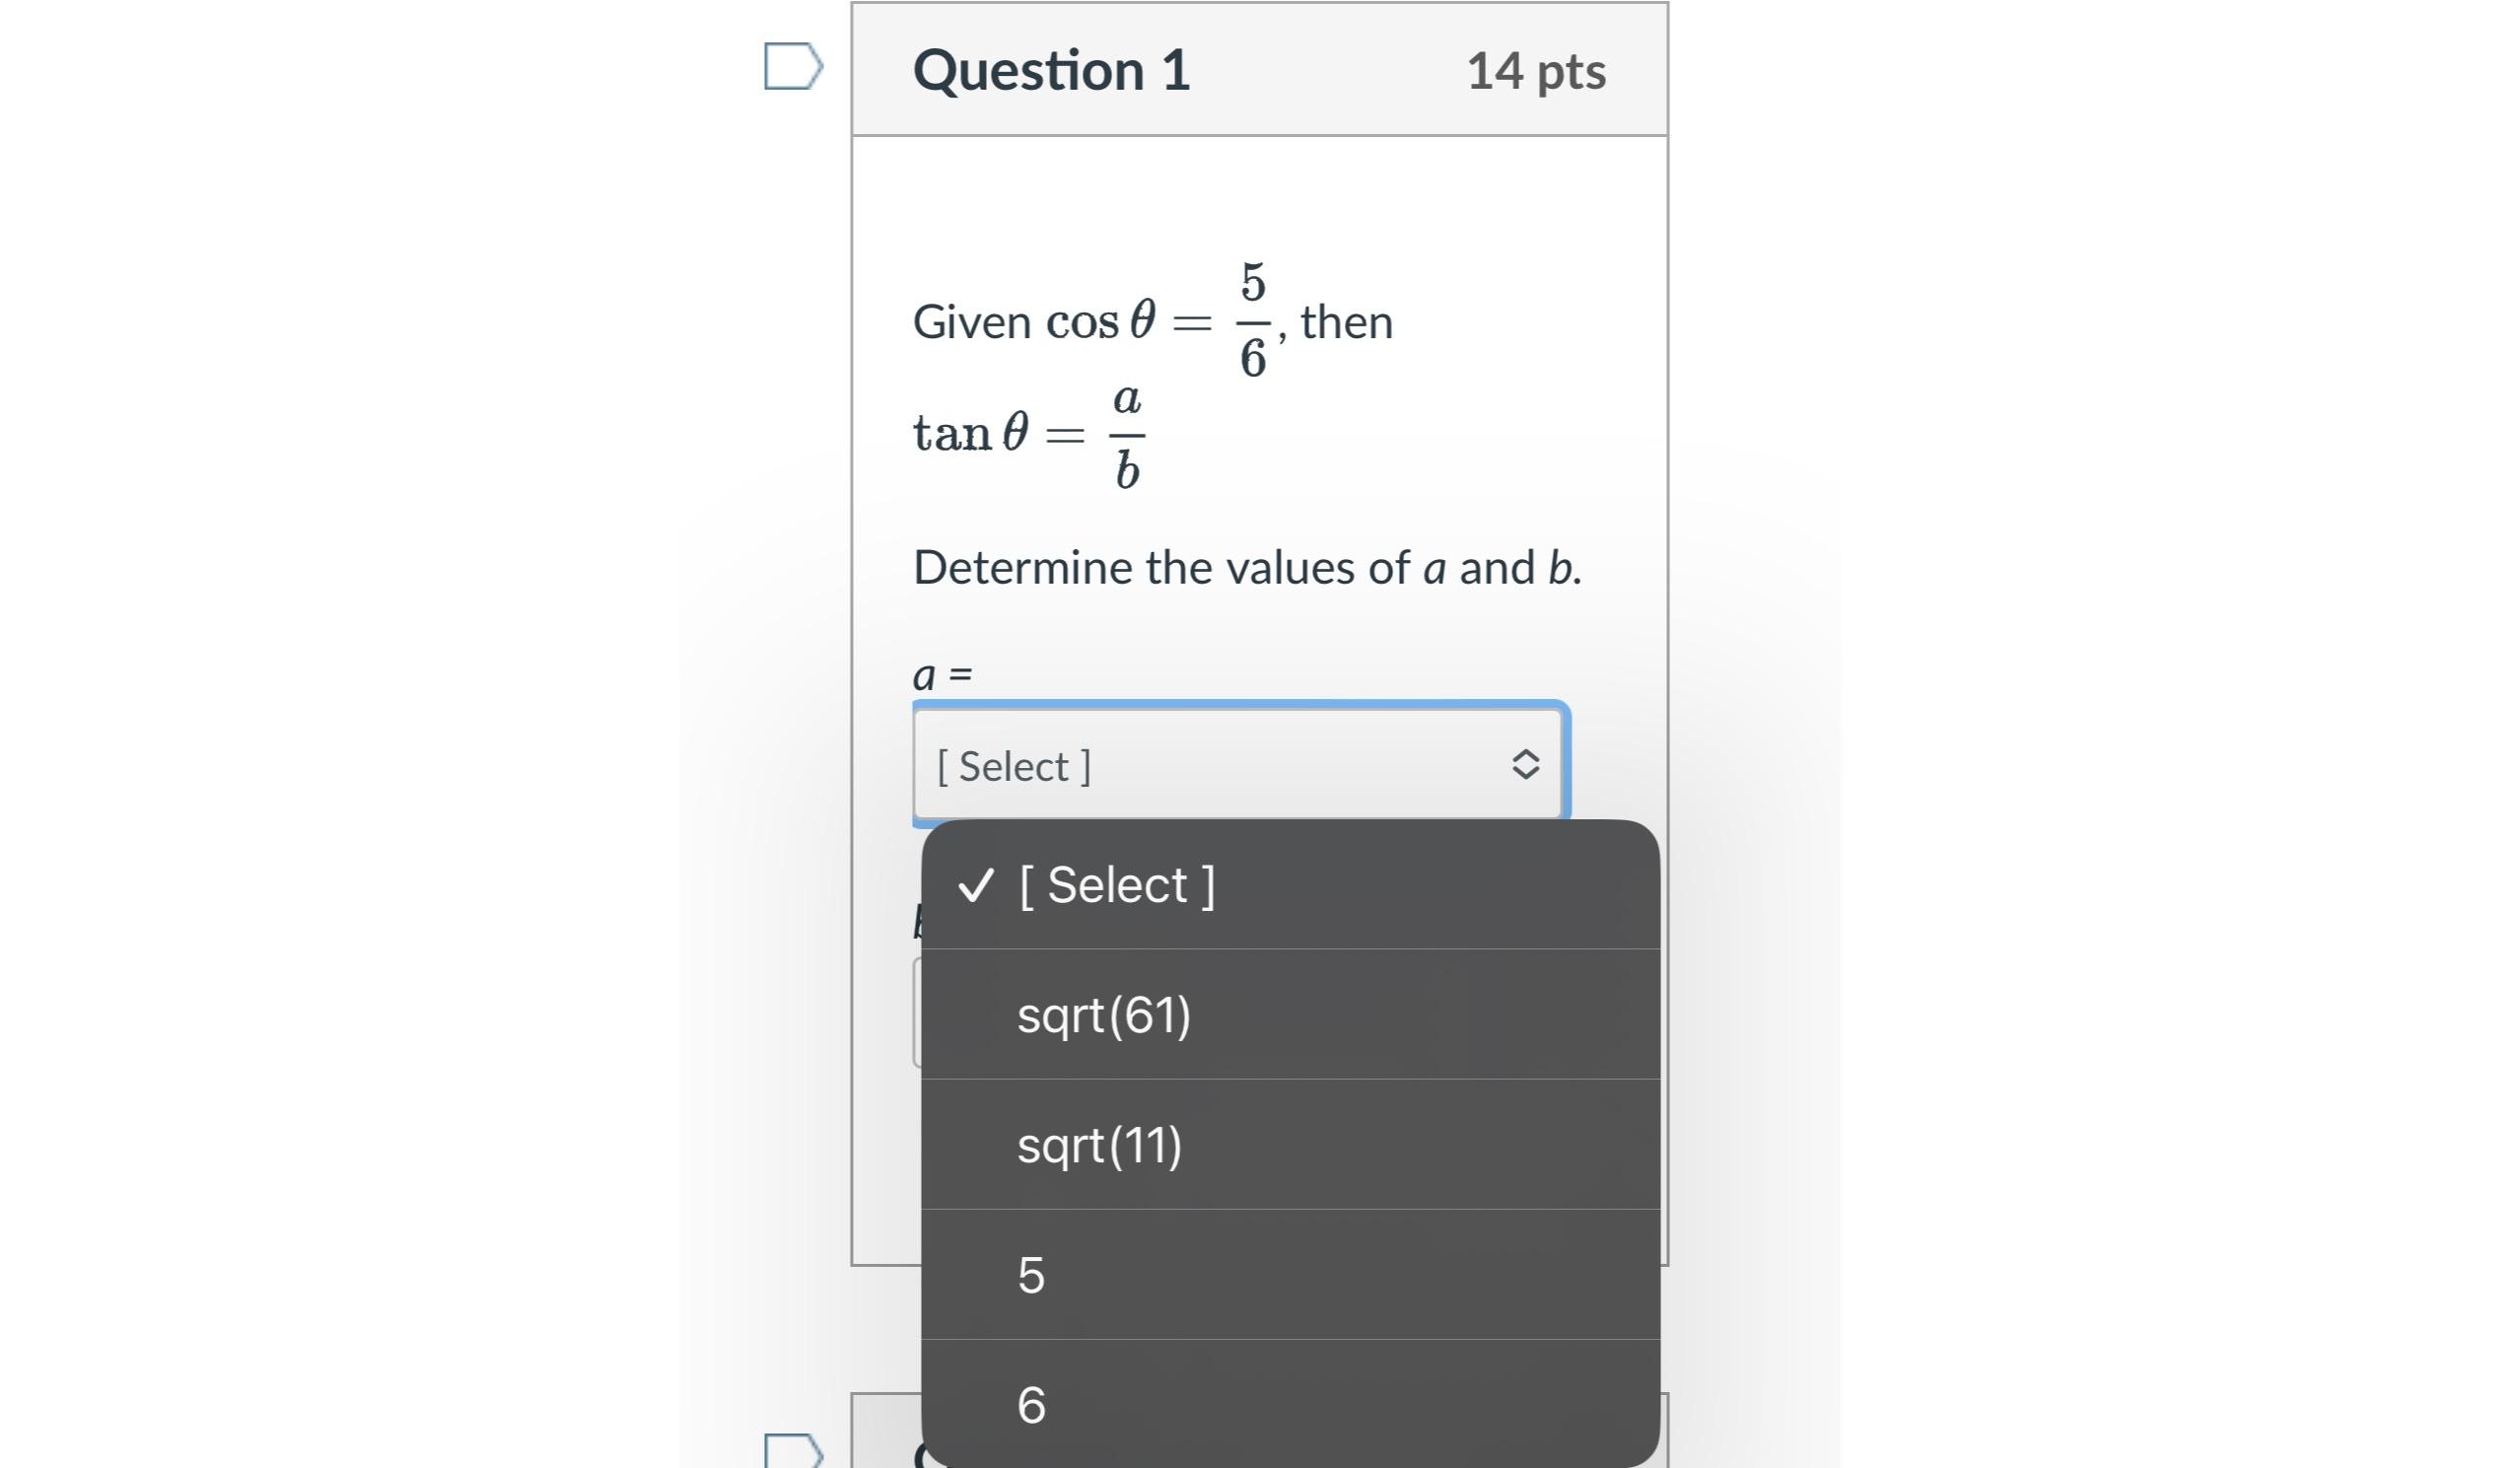Select option 6 in the dropdown list
The height and width of the screenshot is (1468, 2520).
(1031, 1405)
